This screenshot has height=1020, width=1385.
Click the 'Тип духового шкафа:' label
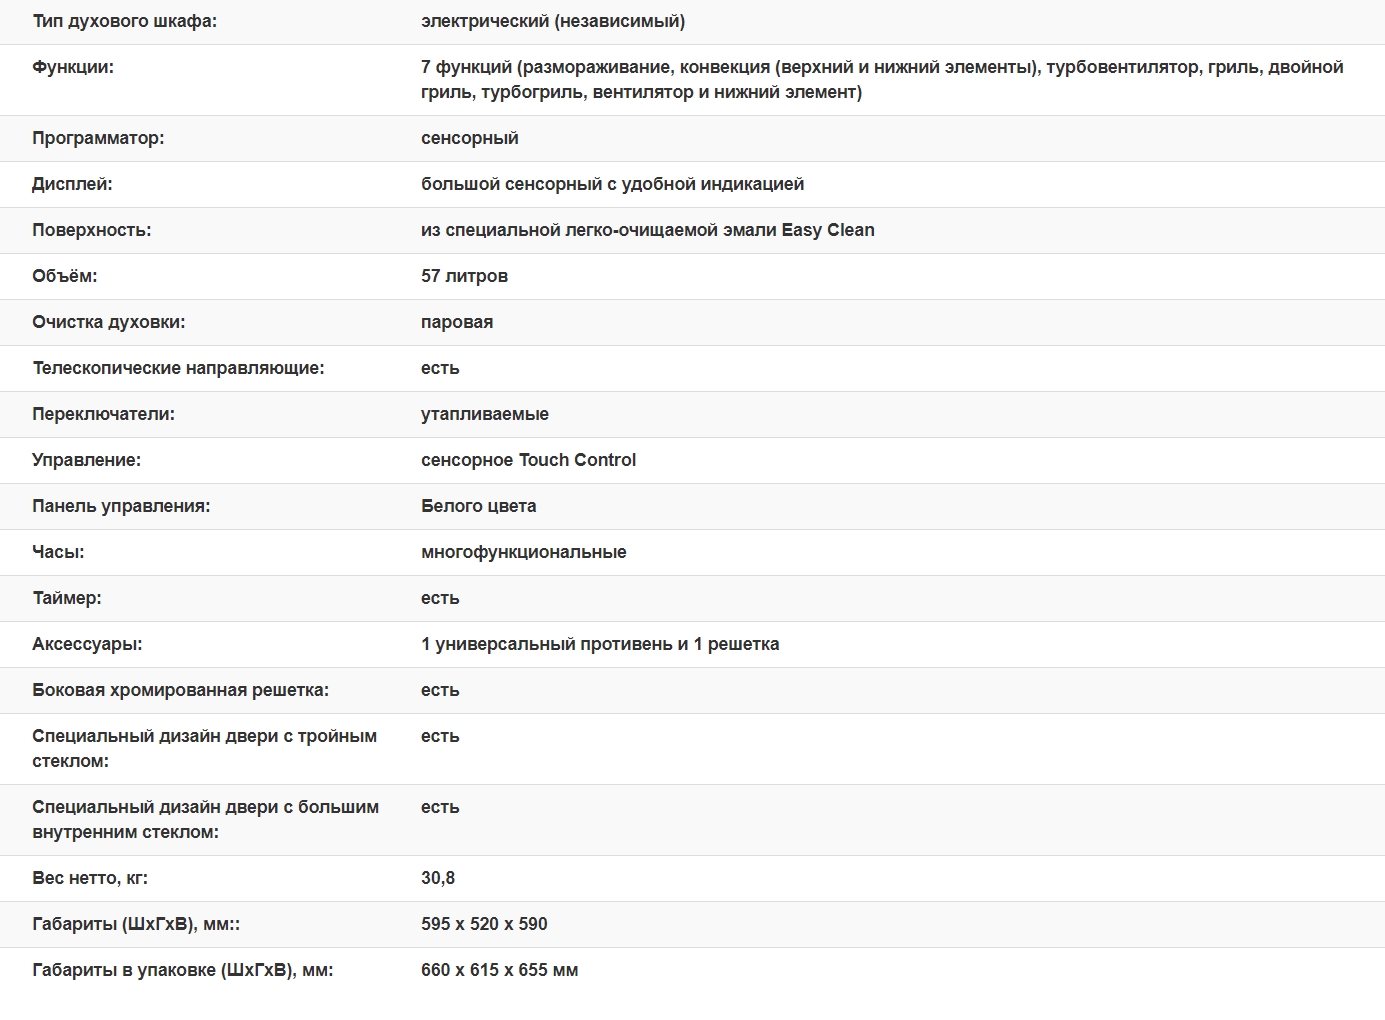point(124,21)
